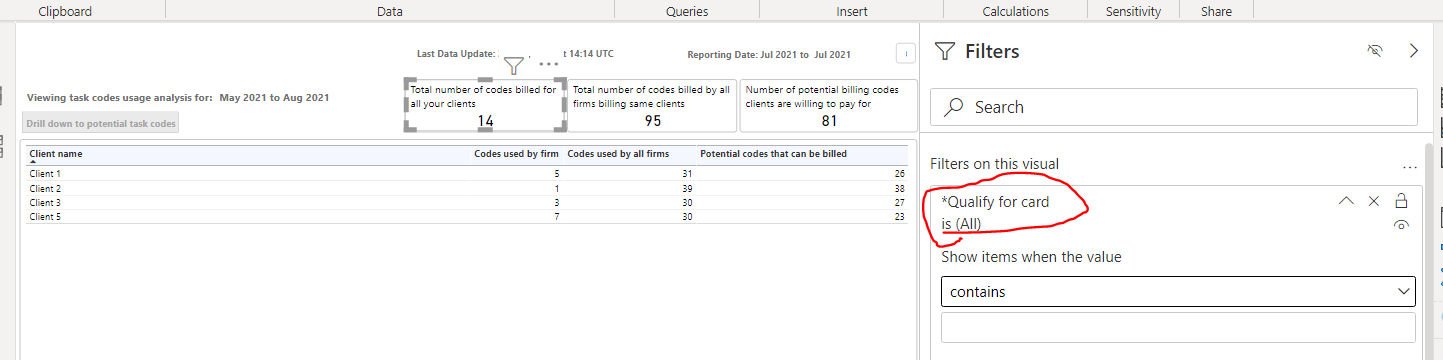Click the Filters pane title funnel icon
The height and width of the screenshot is (360, 1443).
pyautogui.click(x=944, y=51)
